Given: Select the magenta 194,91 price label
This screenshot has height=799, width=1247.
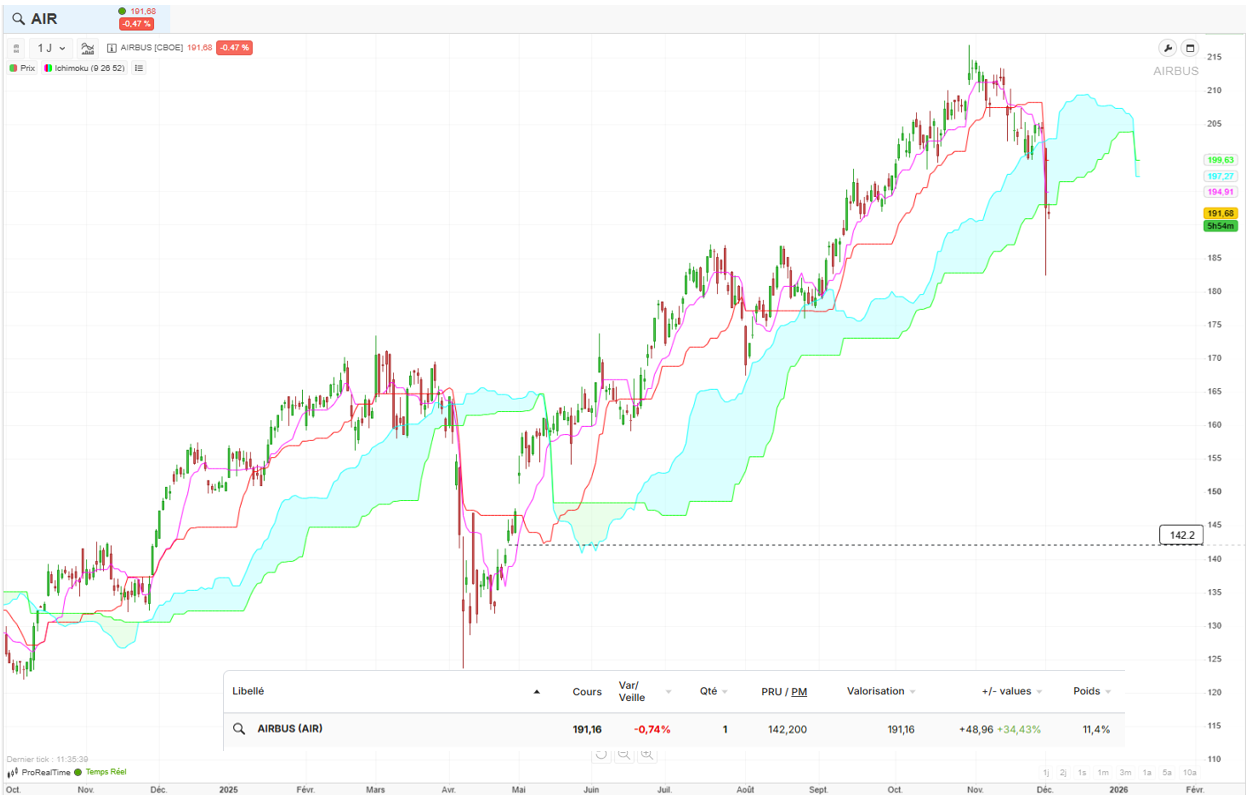Looking at the screenshot, I should click(x=1221, y=192).
